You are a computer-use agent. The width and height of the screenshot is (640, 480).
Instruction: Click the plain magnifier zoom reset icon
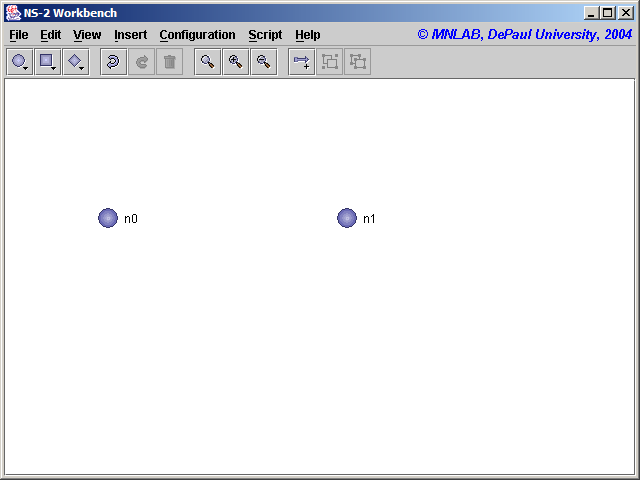pyautogui.click(x=208, y=62)
